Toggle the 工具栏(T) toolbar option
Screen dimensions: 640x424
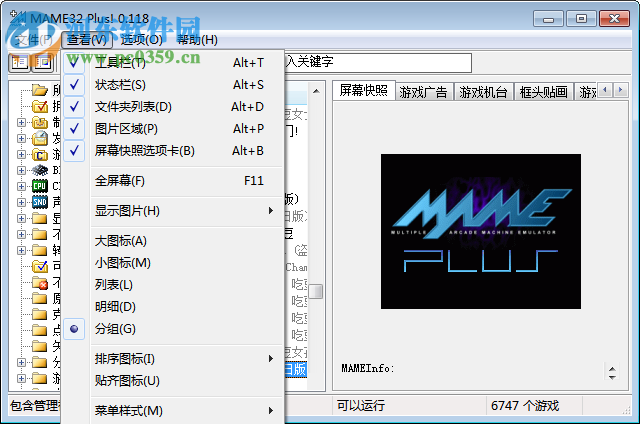[x=173, y=62]
